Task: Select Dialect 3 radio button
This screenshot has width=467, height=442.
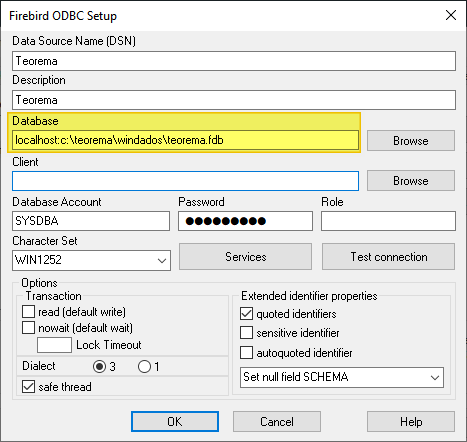Action: point(99,367)
